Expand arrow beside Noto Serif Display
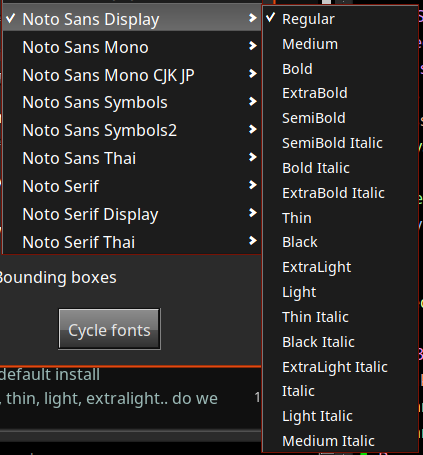423x455 pixels. click(x=253, y=213)
